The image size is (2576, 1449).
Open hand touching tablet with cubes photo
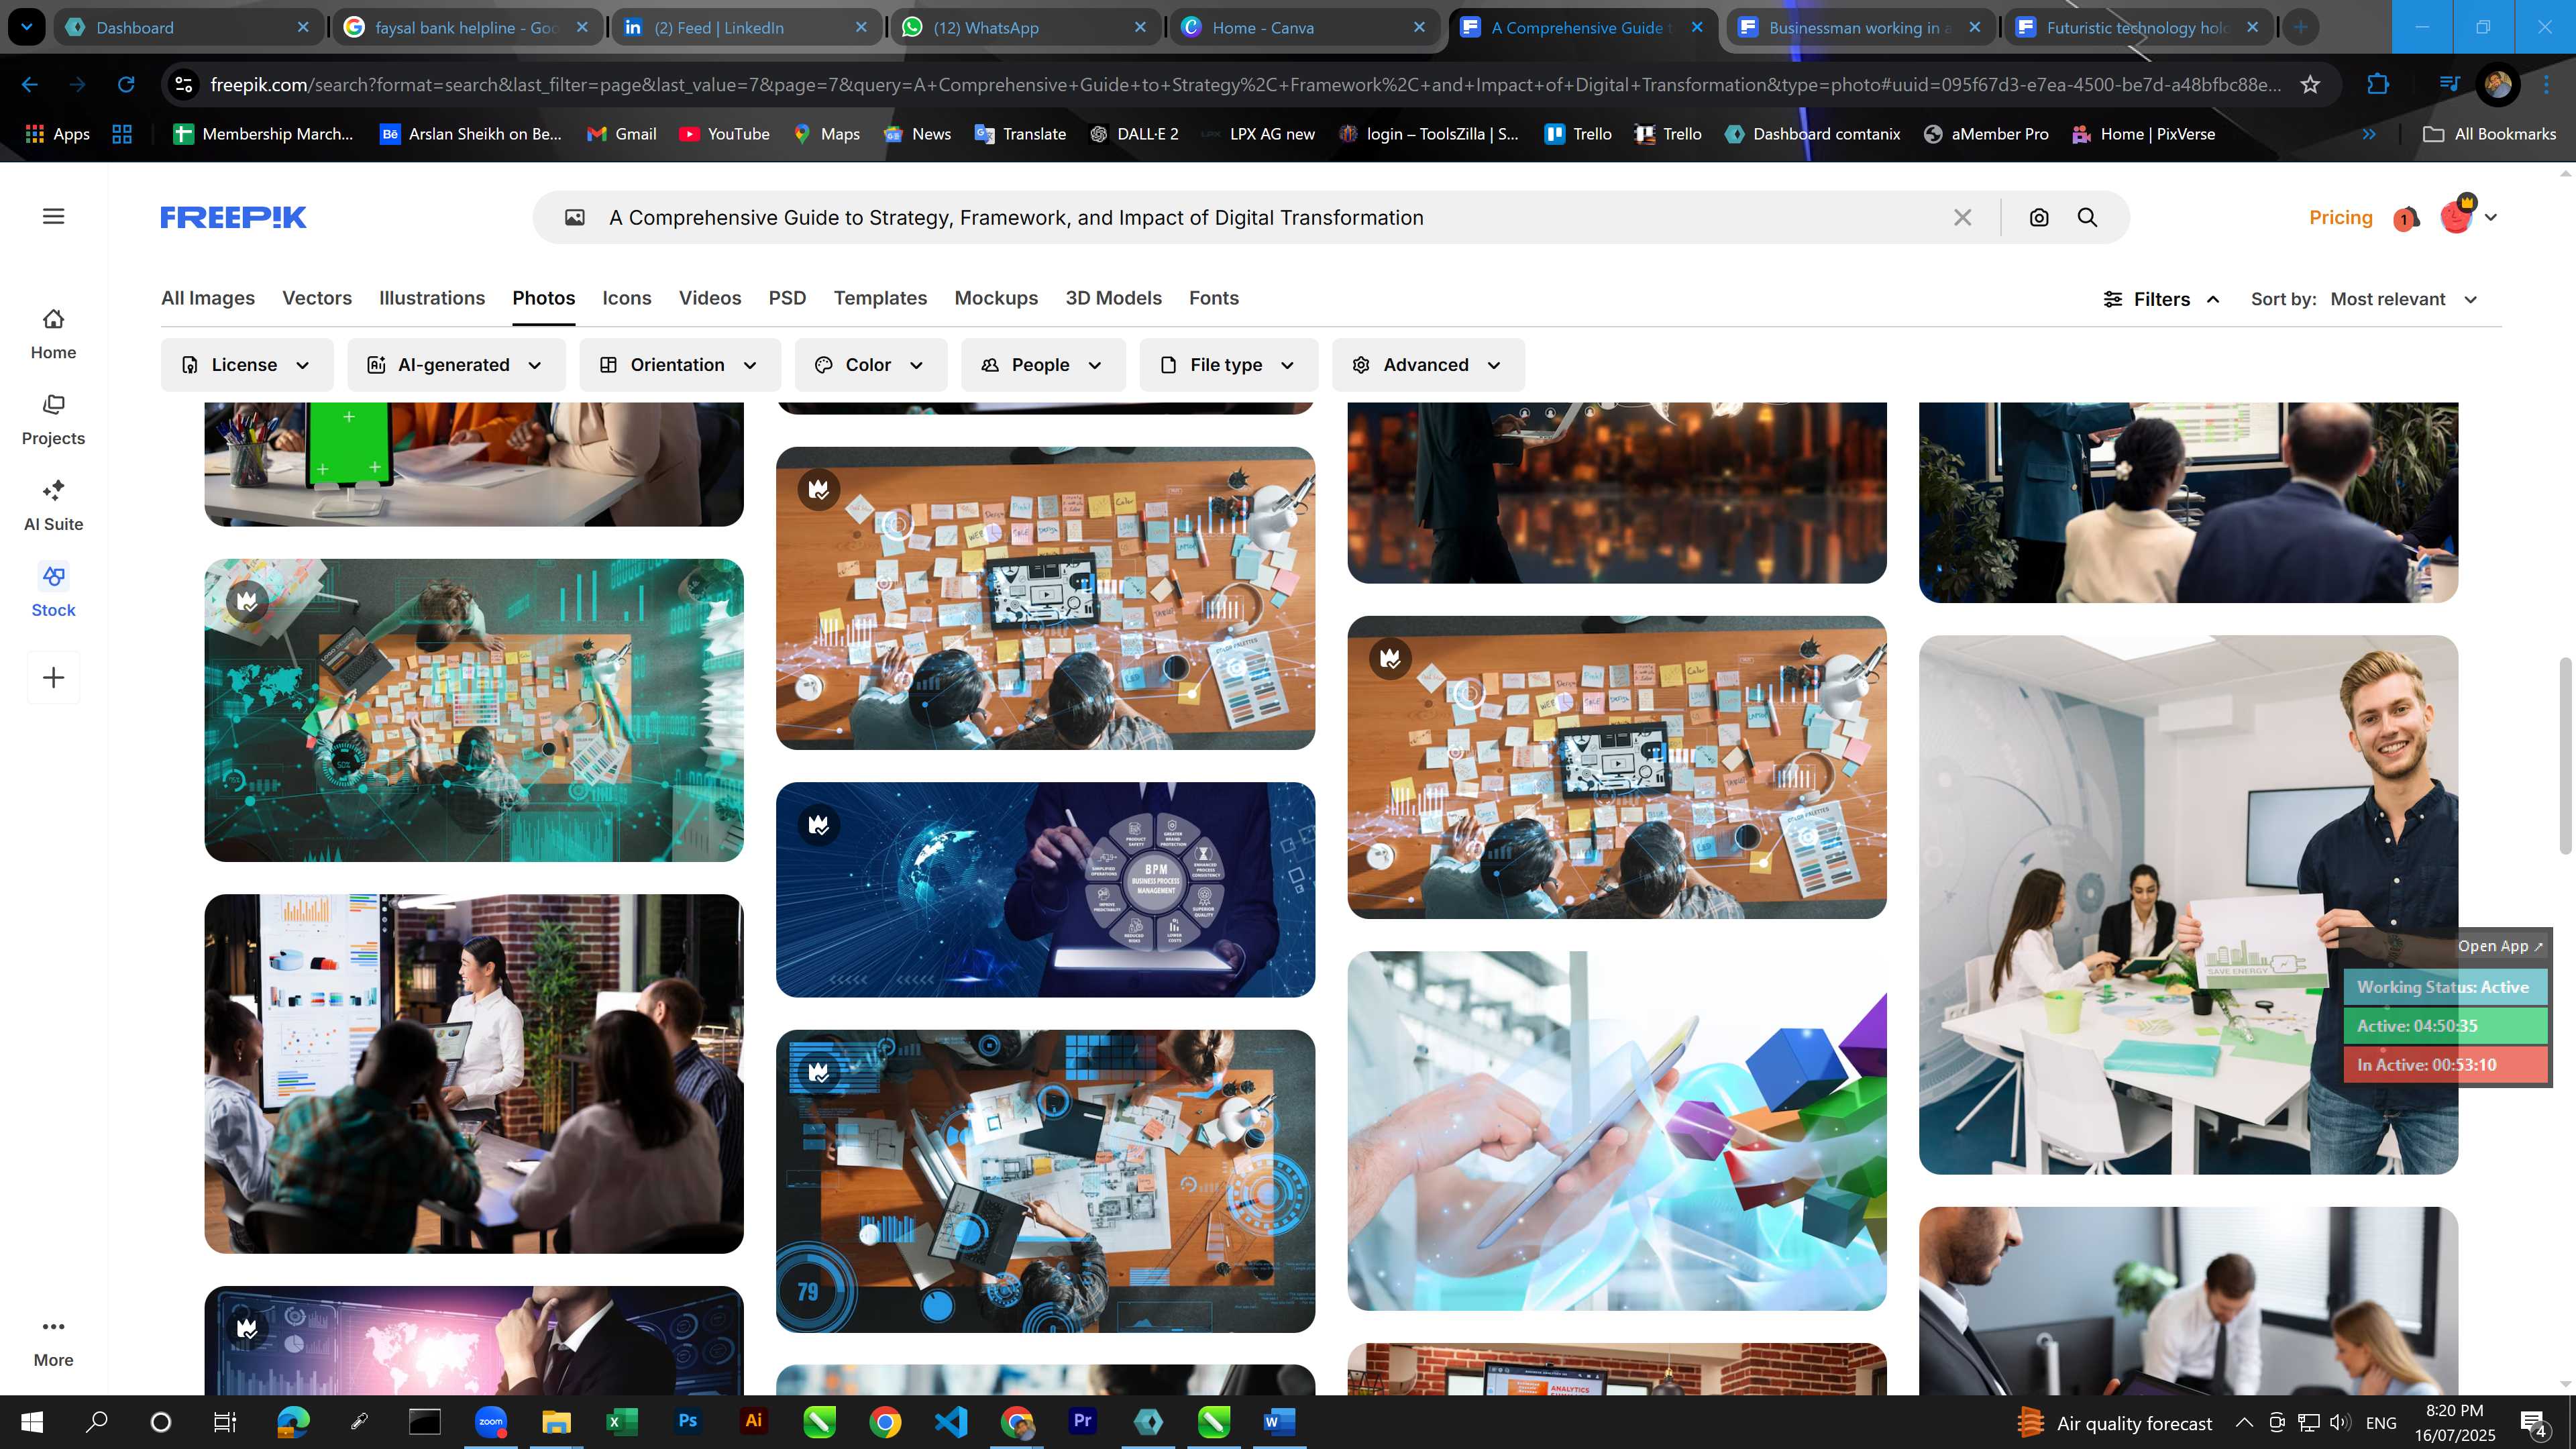tap(1616, 1130)
